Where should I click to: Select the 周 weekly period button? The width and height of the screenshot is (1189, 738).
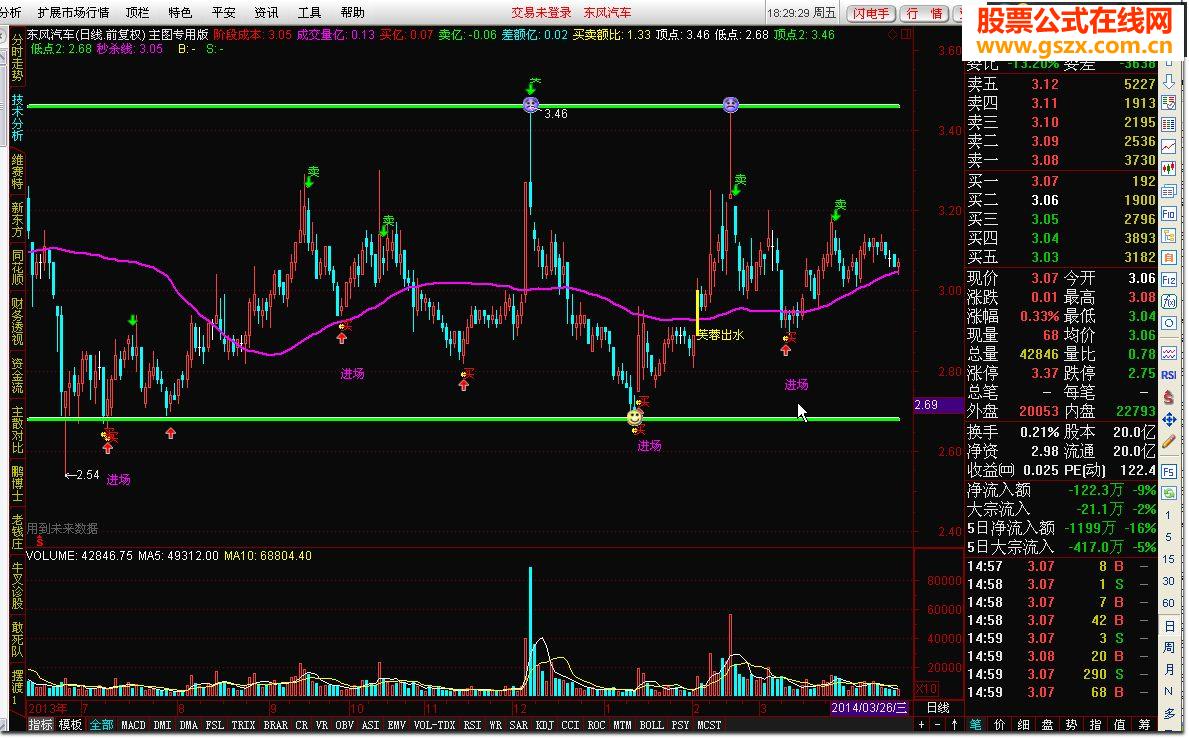pyautogui.click(x=1168, y=648)
